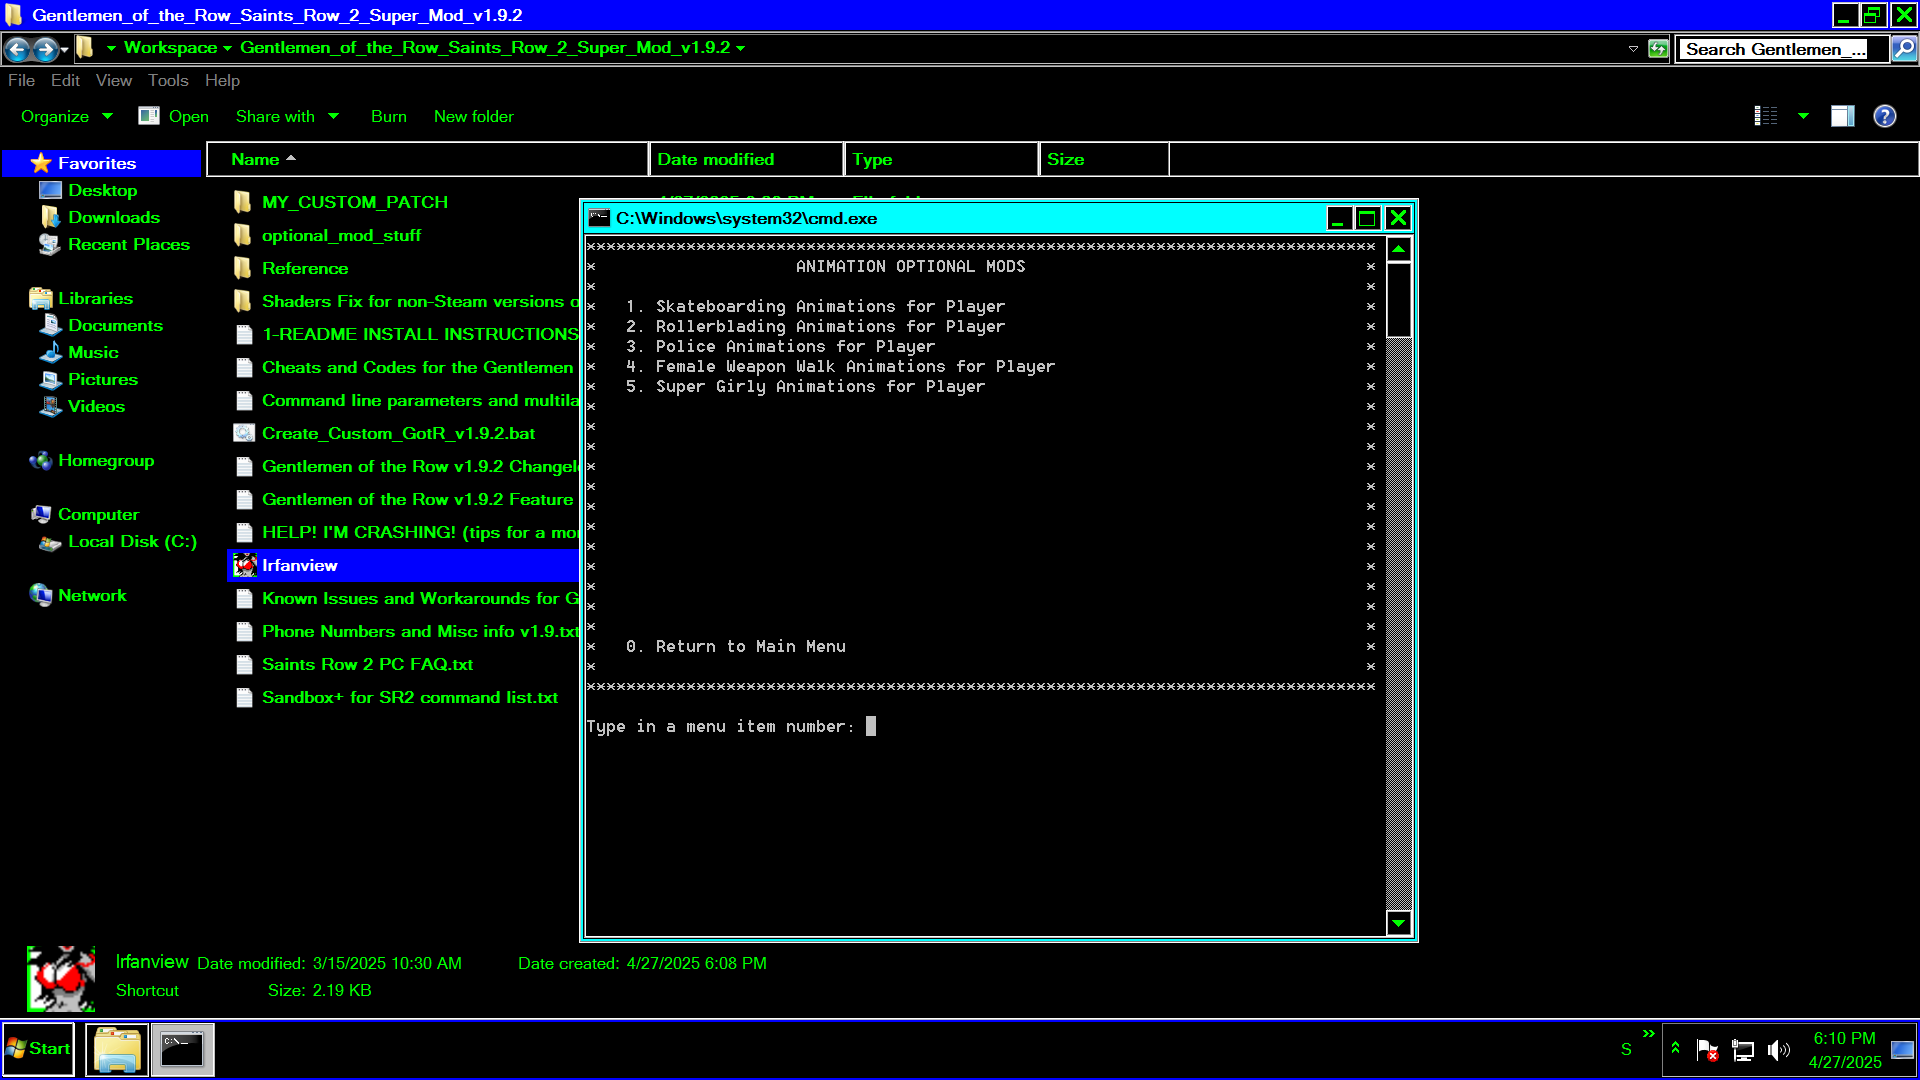Screen dimensions: 1920x1080
Task: Open the File menu
Action: 21,81
